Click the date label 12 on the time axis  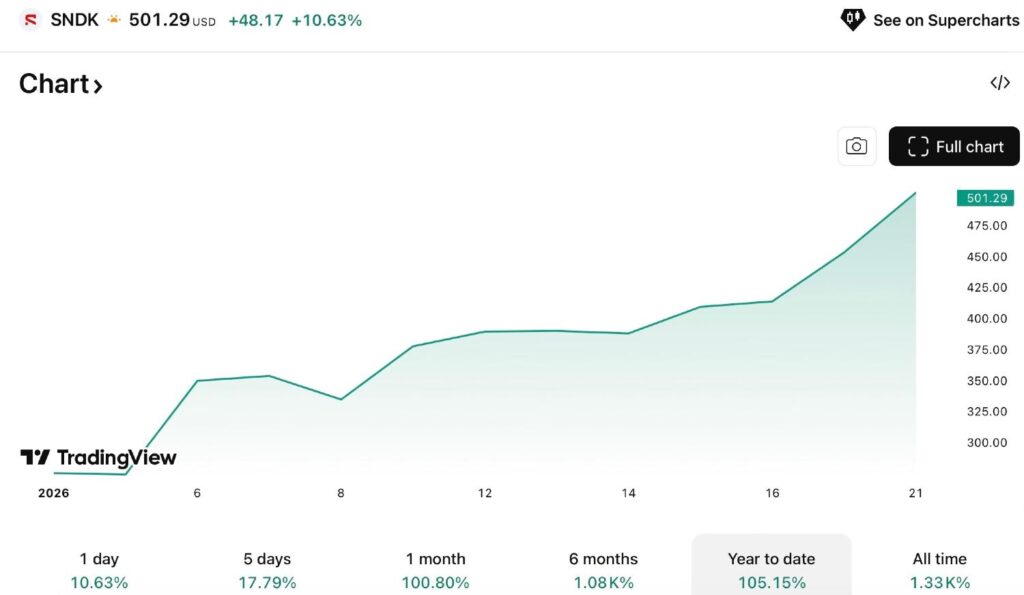485,493
